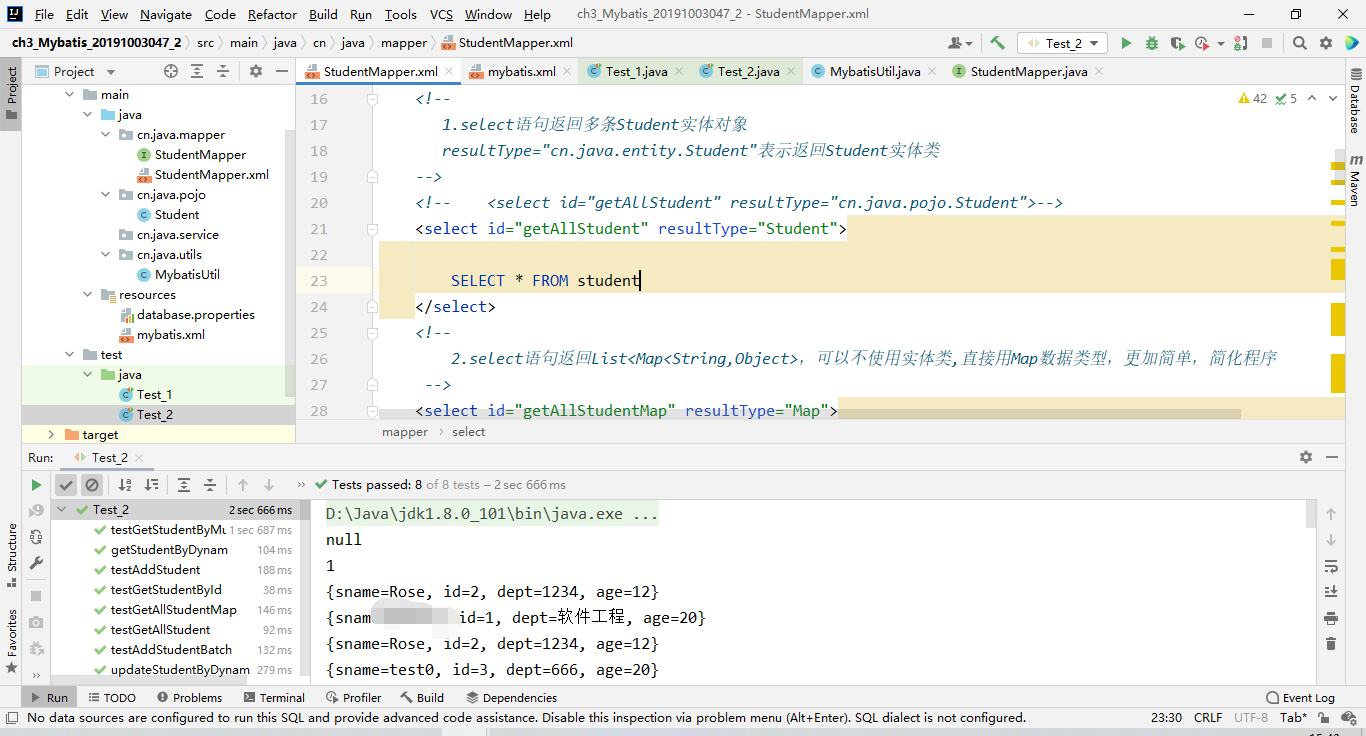Toggle the Maven side panel
The width and height of the screenshot is (1366, 736).
point(1355,180)
